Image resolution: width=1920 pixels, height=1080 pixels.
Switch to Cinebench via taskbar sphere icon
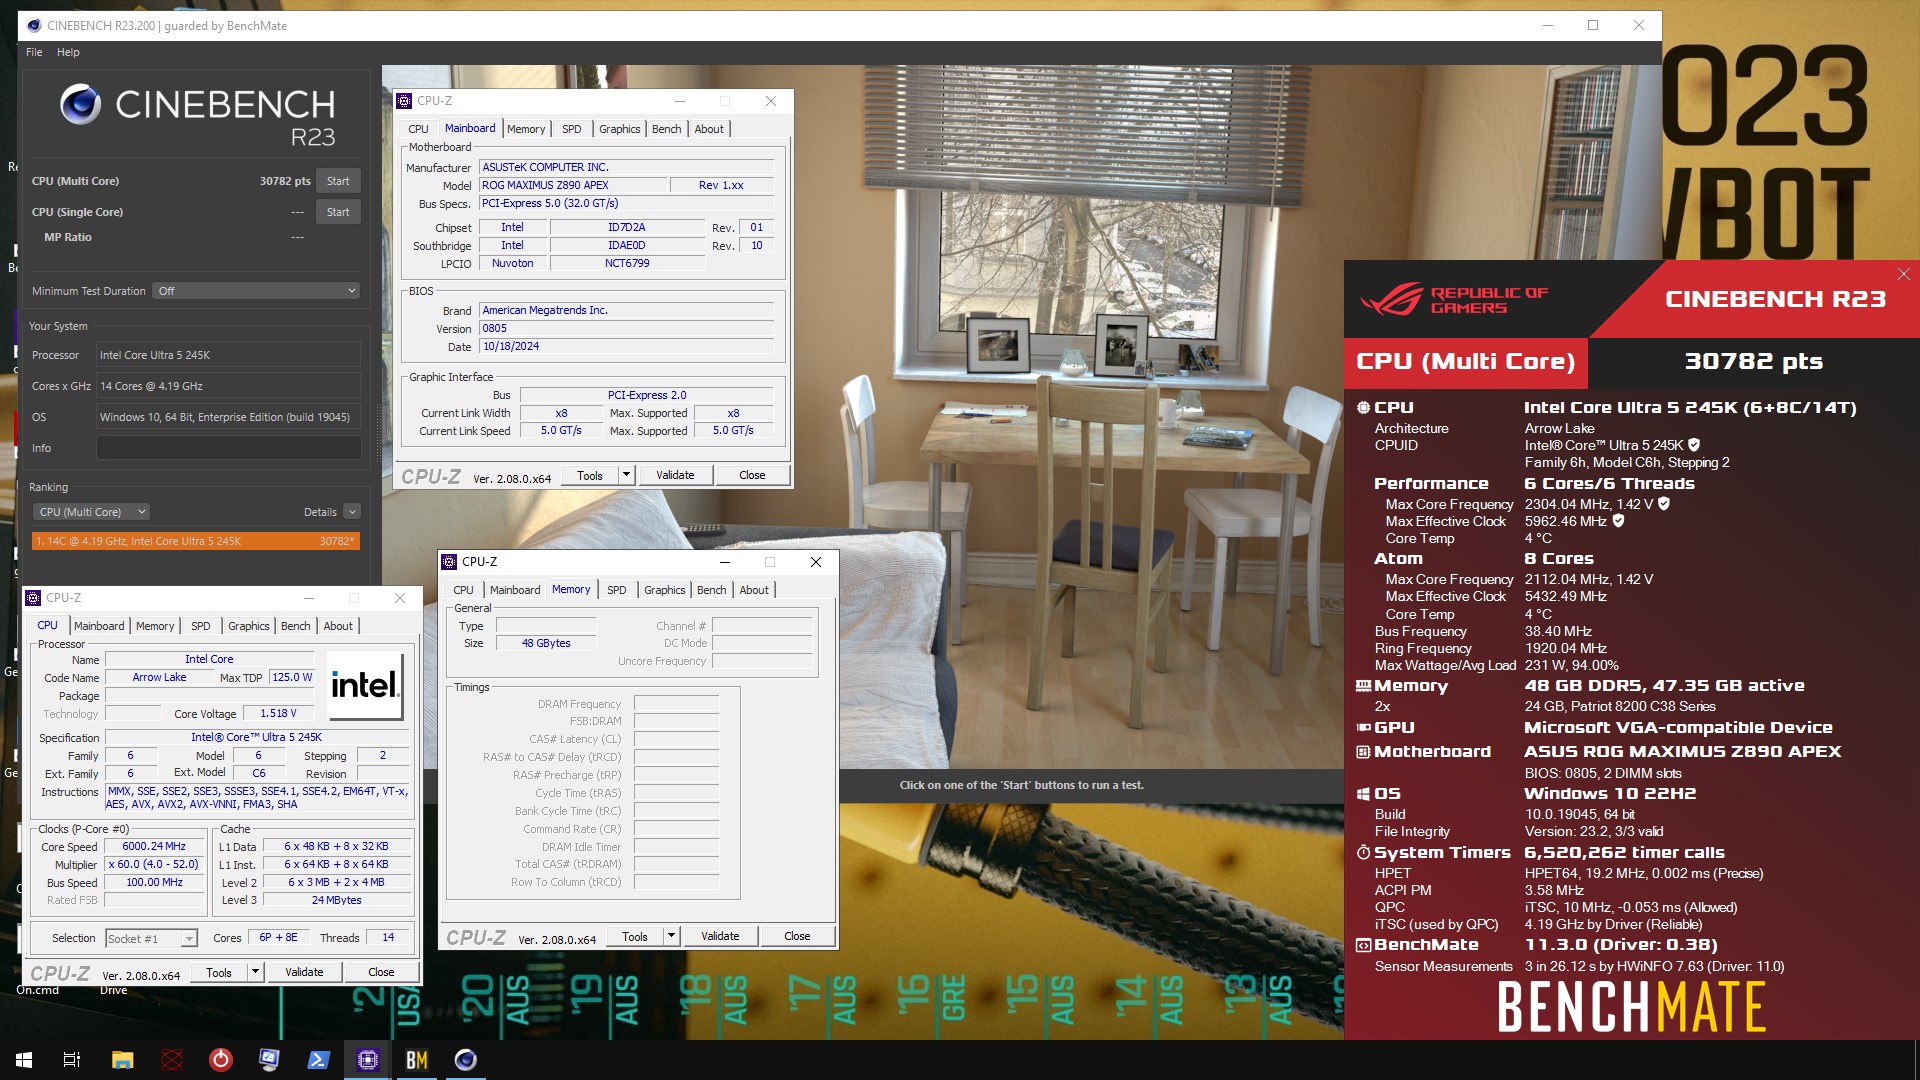[465, 1060]
